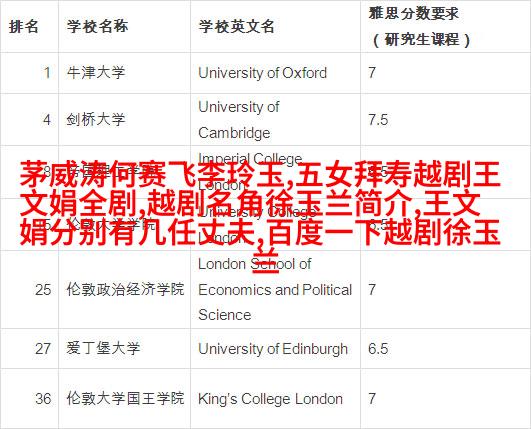This screenshot has height=429, width=531.
Task: Click the 7.5 score for Cambridge
Action: [378, 120]
